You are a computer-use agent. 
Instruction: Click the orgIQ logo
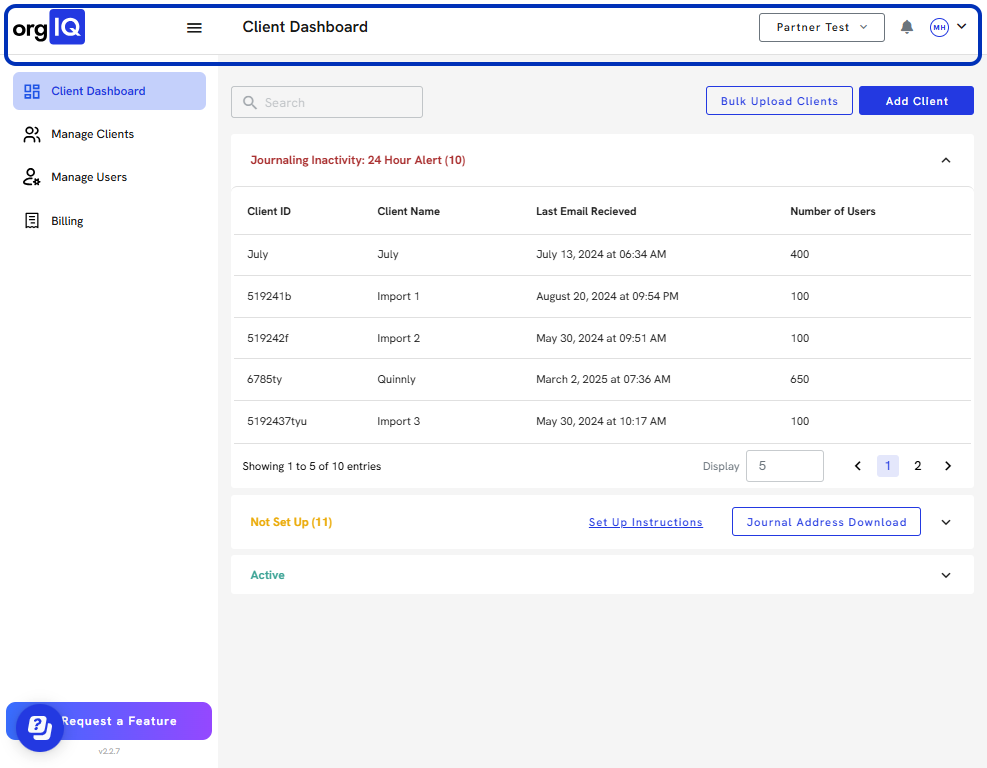click(48, 28)
